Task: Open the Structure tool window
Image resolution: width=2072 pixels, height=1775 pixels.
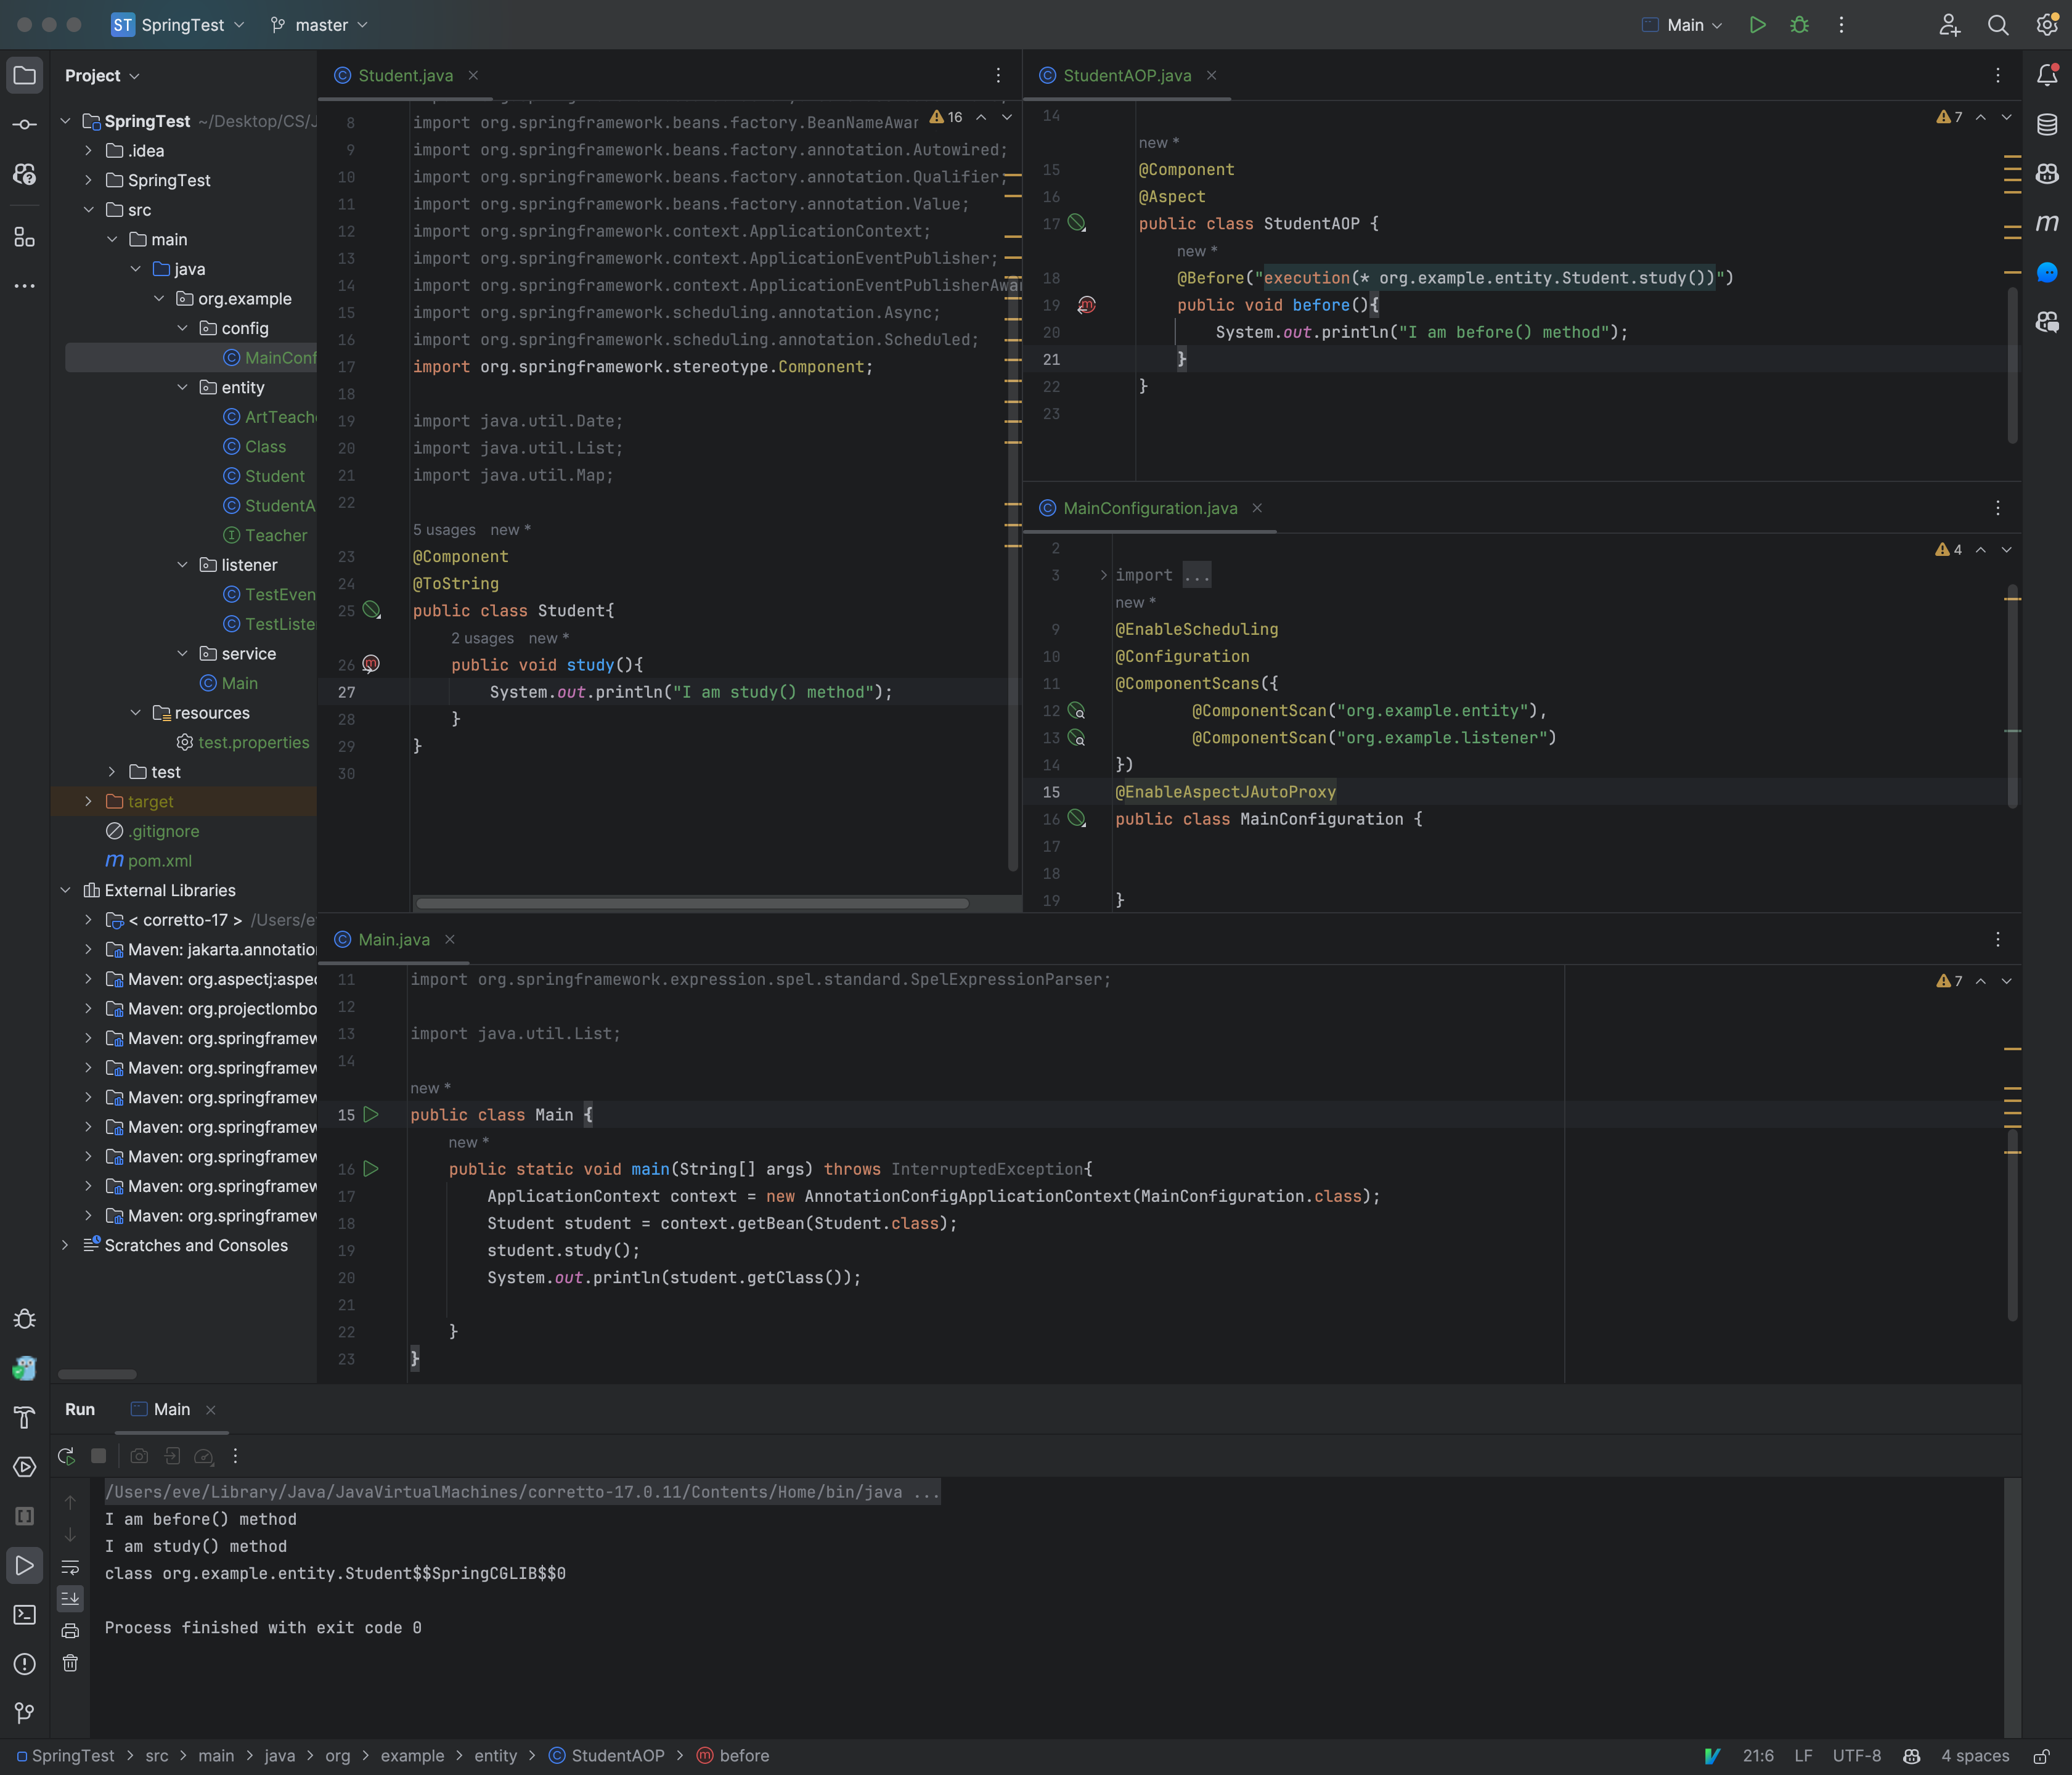Action: [x=25, y=237]
